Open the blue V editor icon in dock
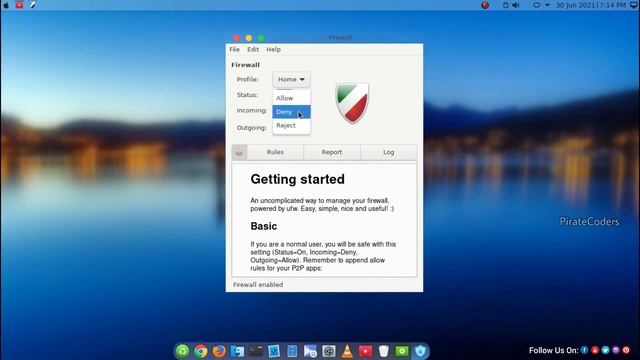The width and height of the screenshot is (640, 360). point(274,351)
